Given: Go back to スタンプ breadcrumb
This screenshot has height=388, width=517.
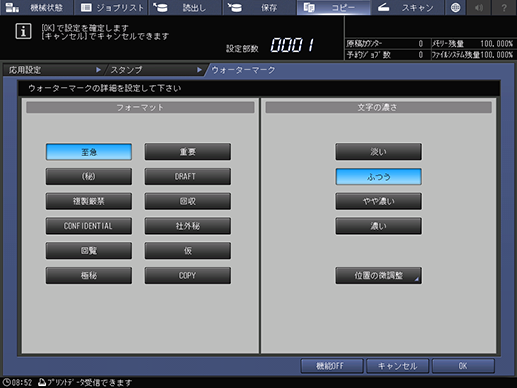Looking at the screenshot, I should [156, 70].
